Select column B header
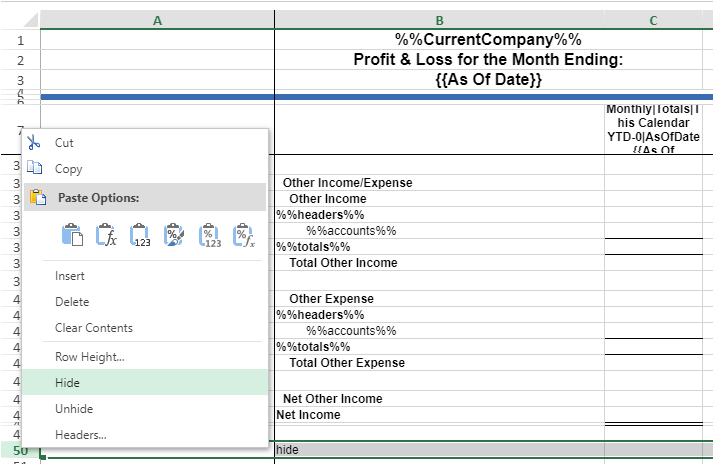 439,20
